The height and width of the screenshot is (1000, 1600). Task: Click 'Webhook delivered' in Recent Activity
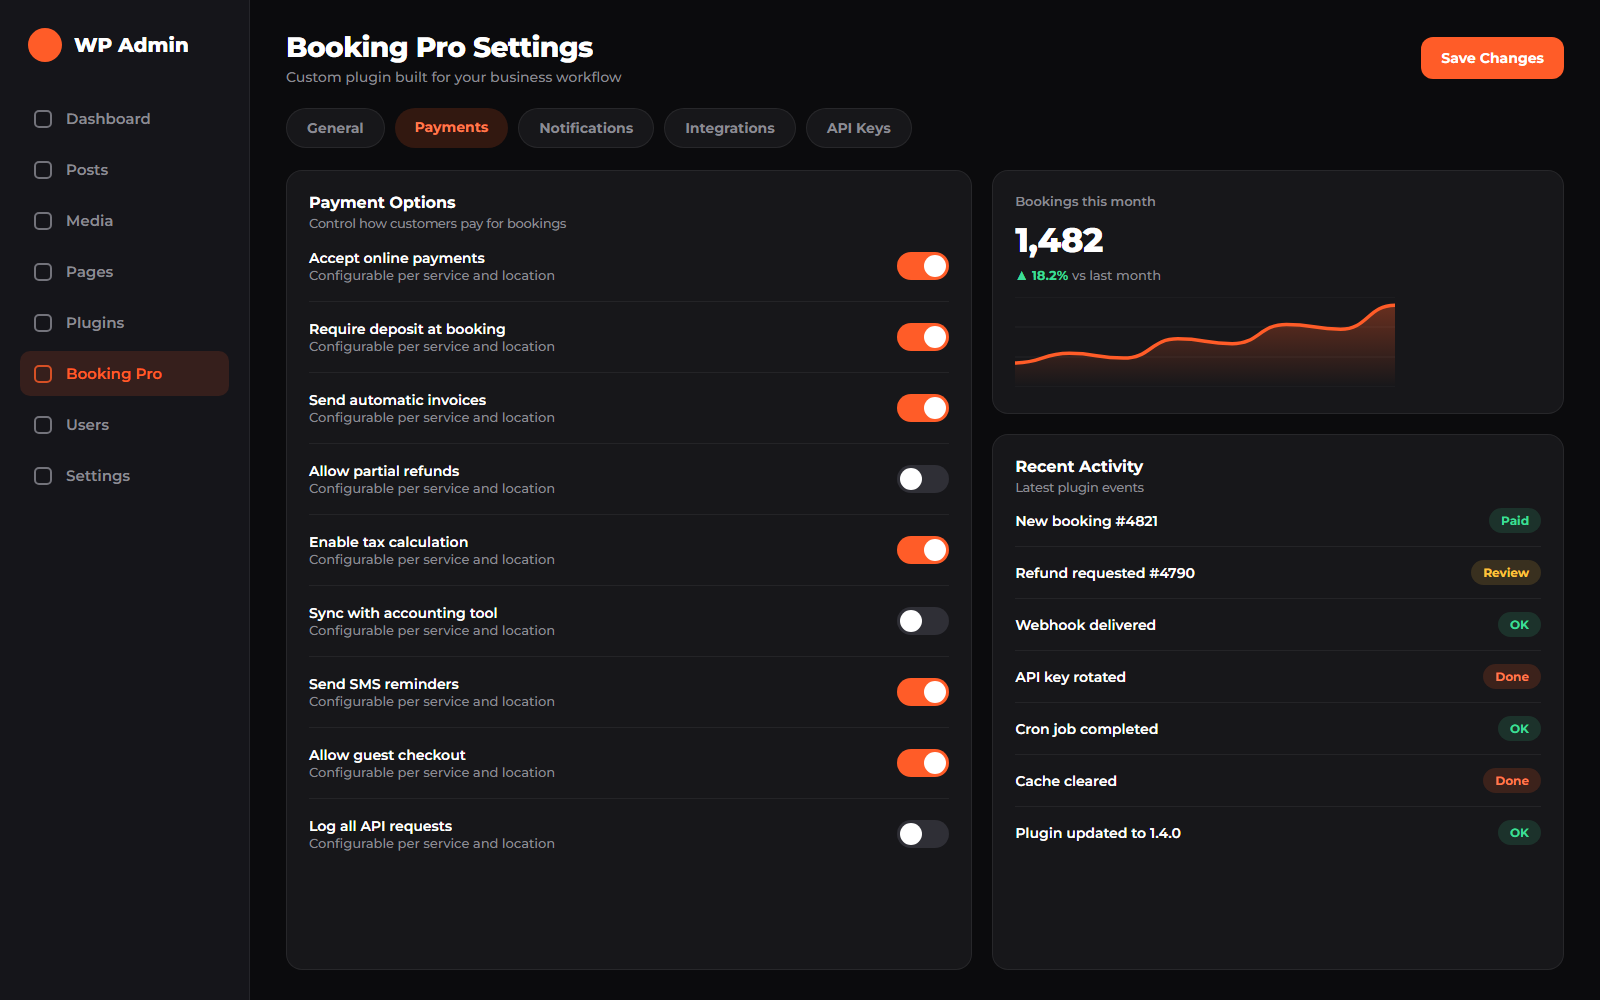point(1278,625)
